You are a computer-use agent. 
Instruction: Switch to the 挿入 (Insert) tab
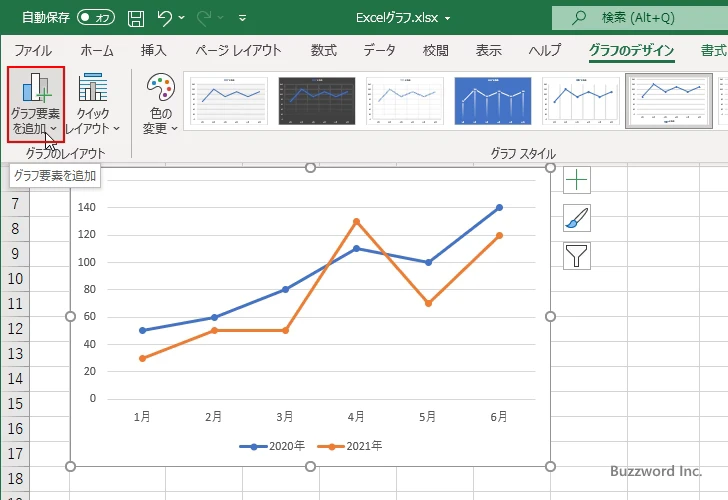(154, 50)
